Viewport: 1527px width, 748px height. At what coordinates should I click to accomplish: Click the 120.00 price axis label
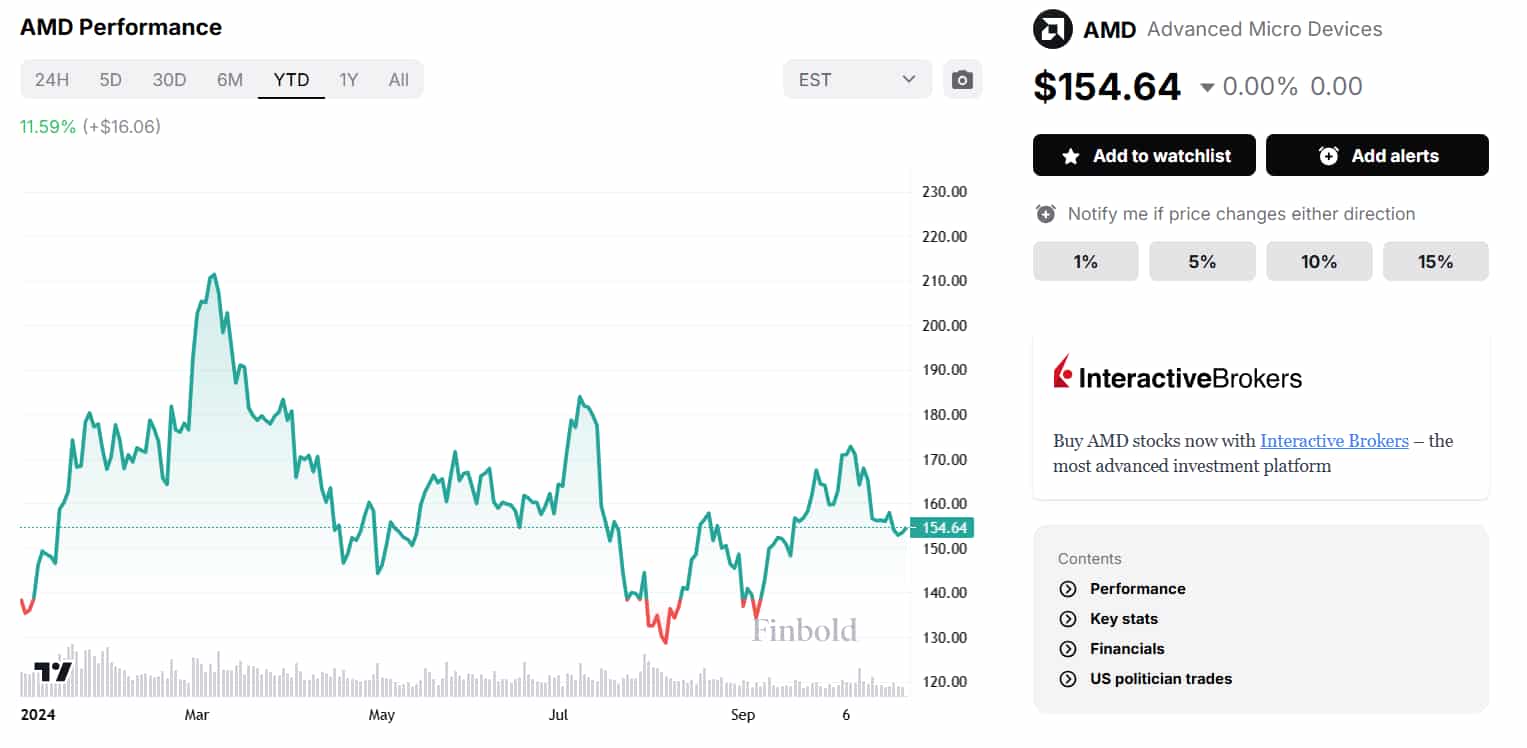(945, 682)
